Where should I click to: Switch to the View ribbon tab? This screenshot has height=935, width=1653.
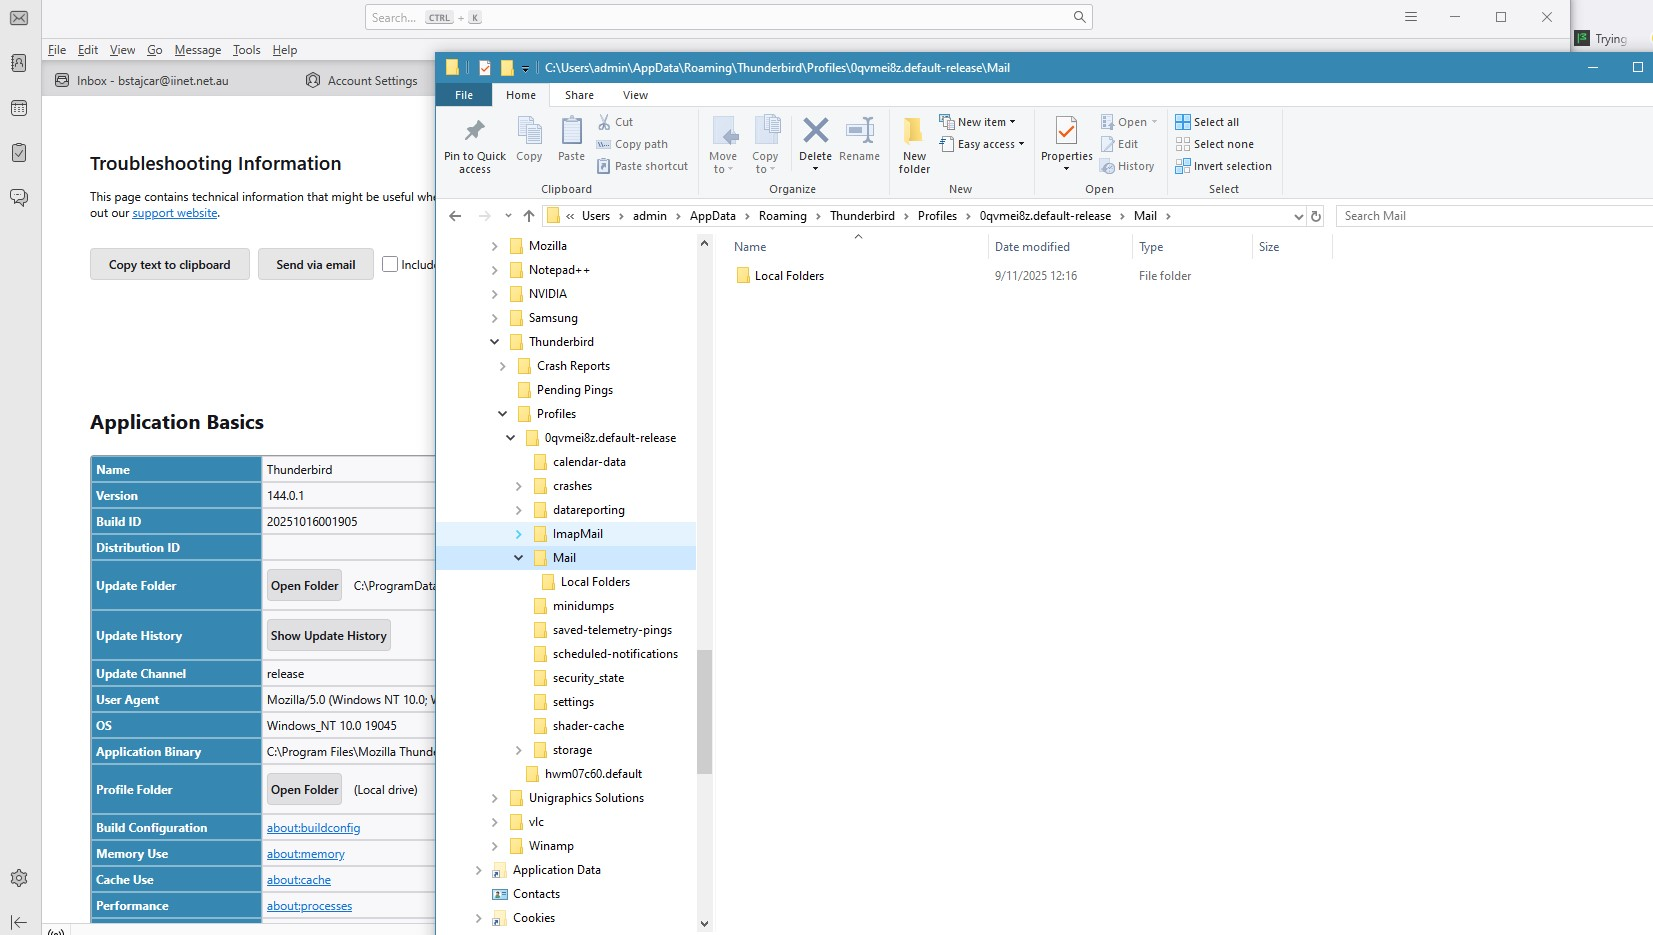[635, 95]
